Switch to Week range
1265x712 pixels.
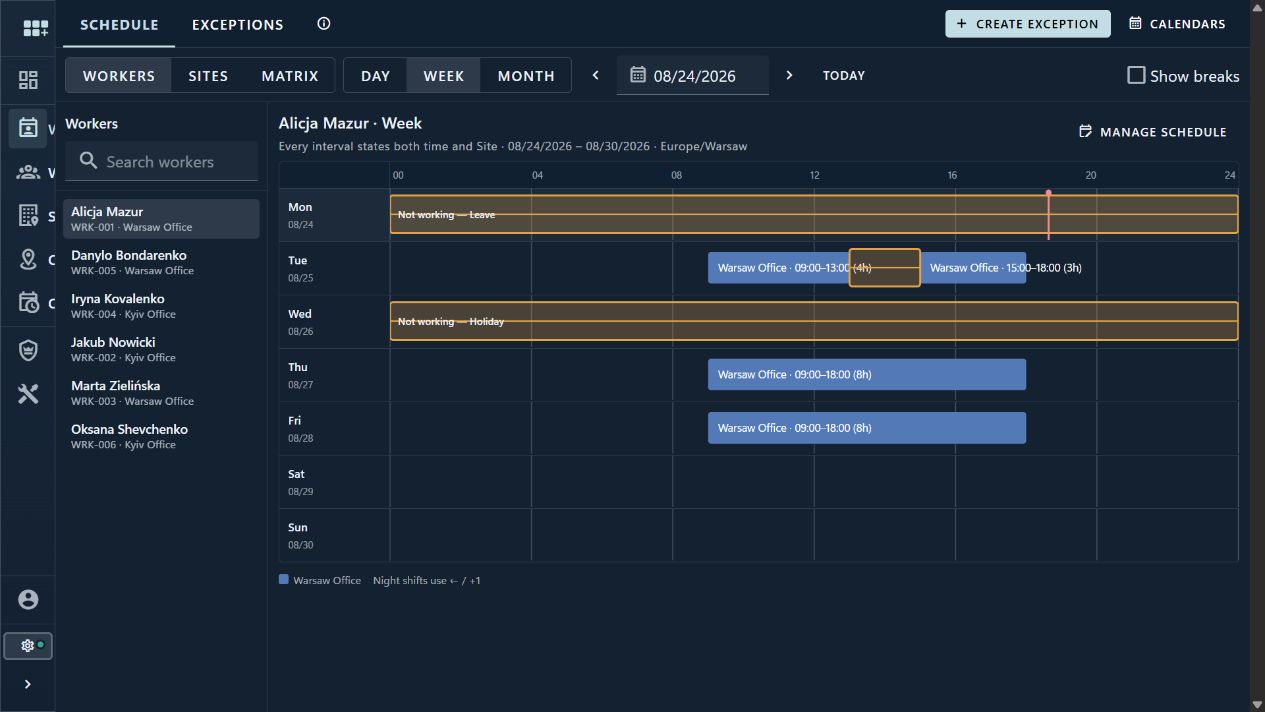point(444,75)
